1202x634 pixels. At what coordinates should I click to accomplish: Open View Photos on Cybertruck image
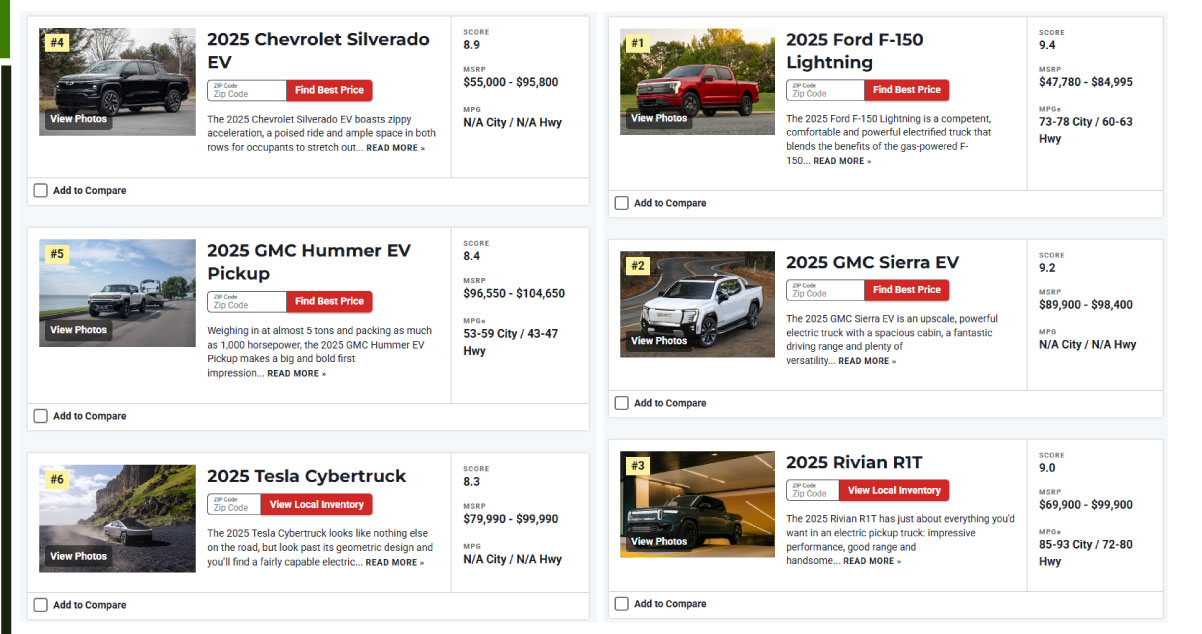[x=78, y=556]
